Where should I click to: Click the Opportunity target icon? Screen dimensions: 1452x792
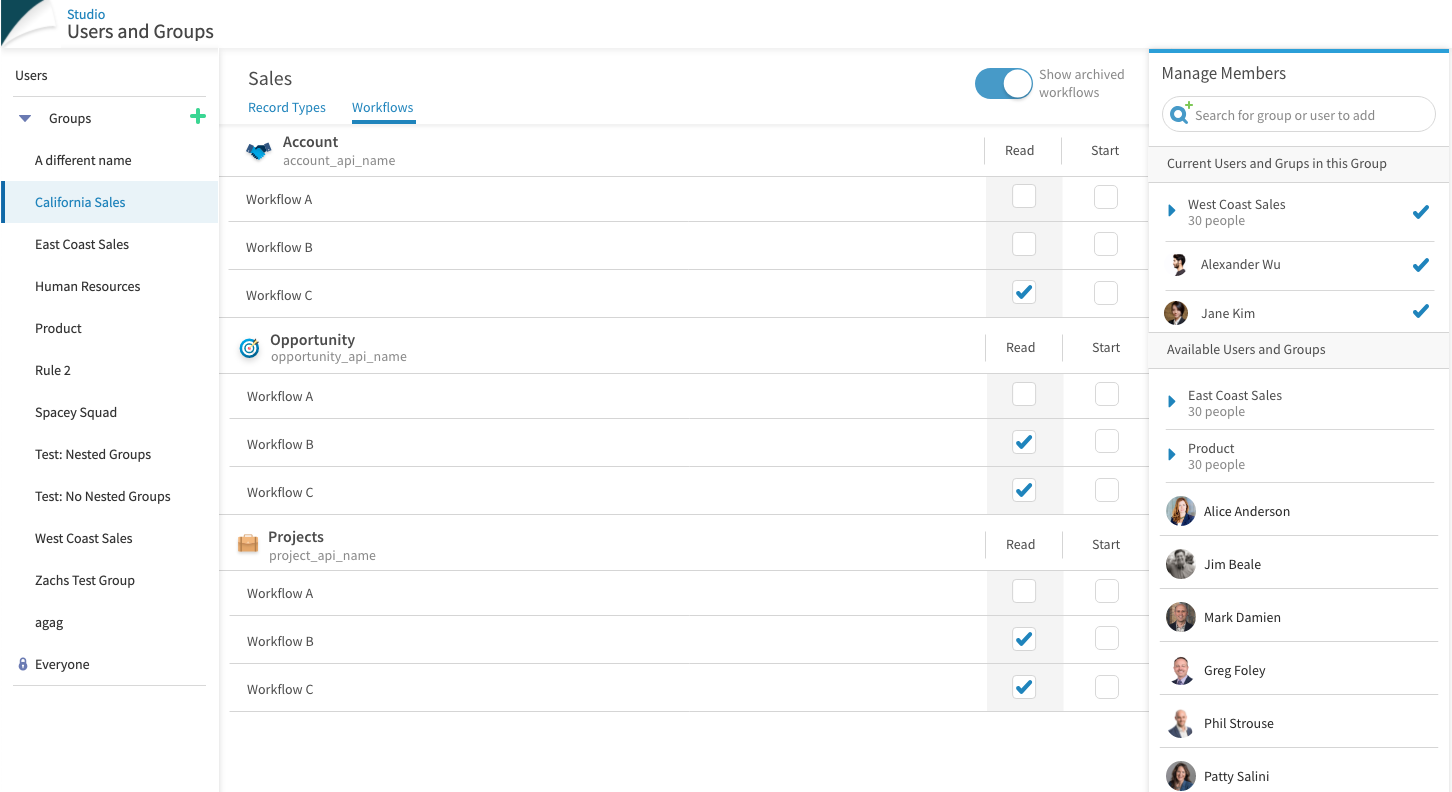[x=249, y=348]
